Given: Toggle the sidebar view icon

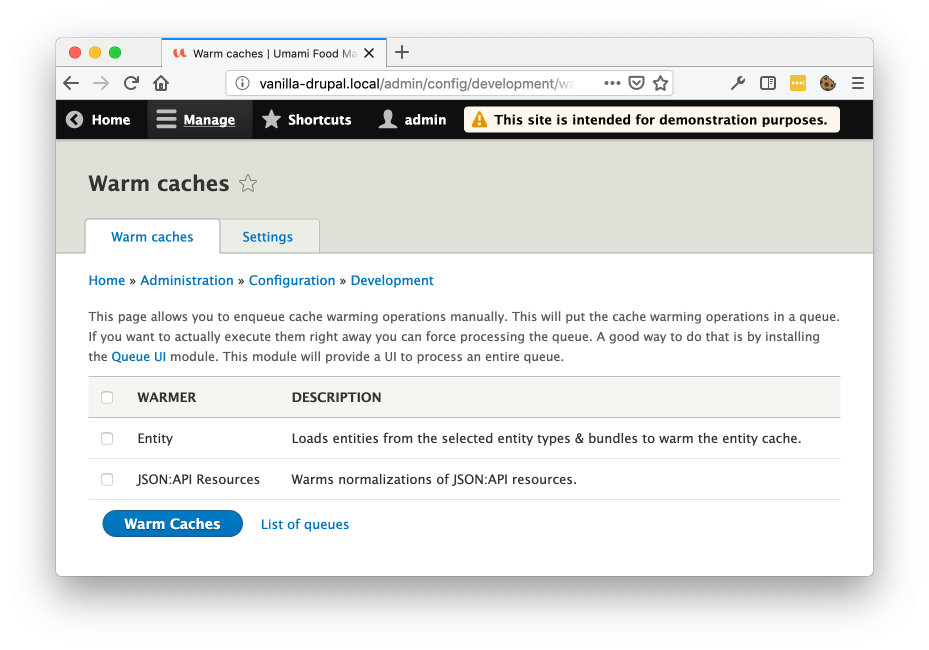Looking at the screenshot, I should point(768,84).
